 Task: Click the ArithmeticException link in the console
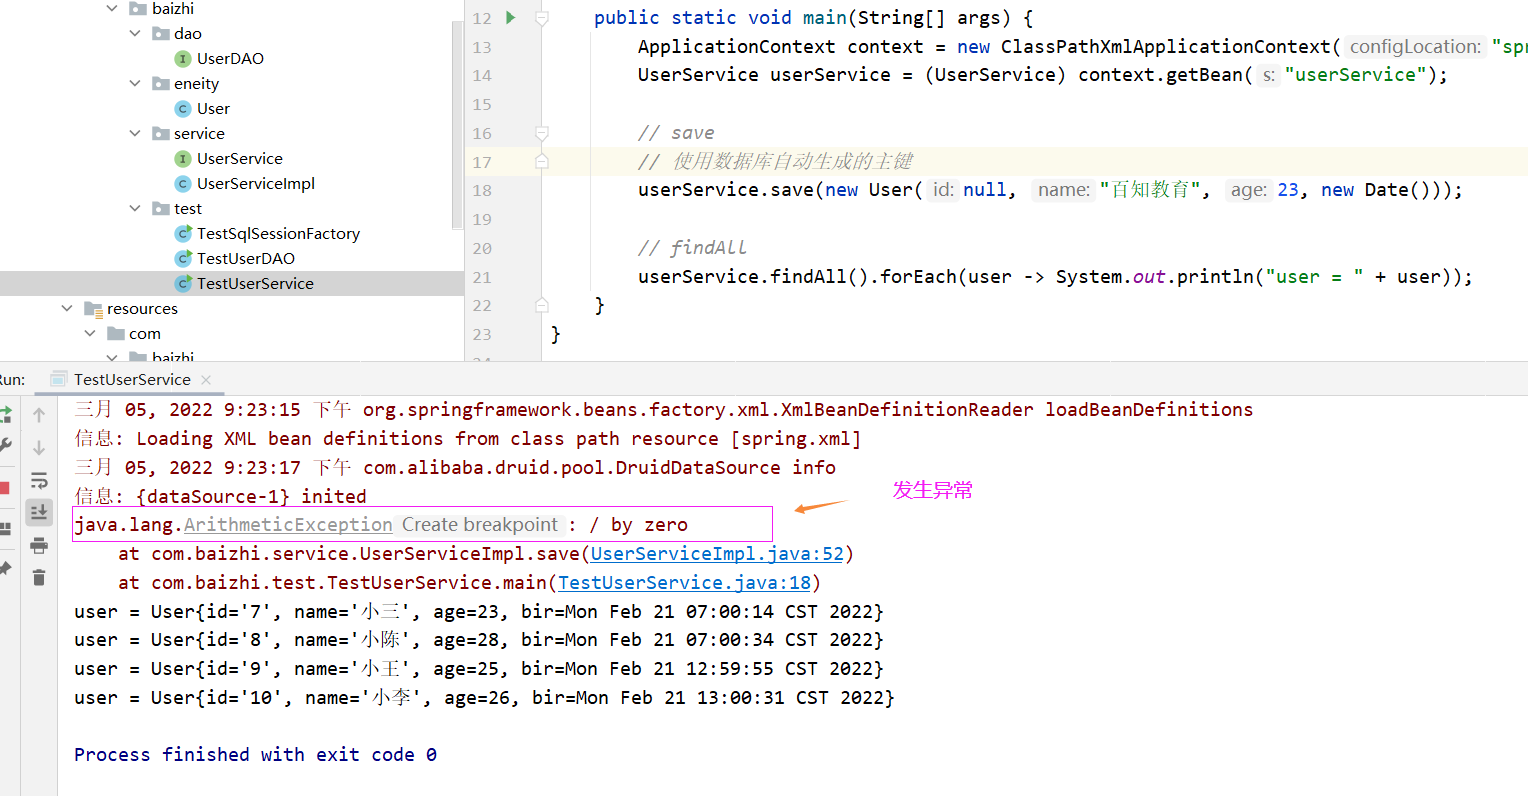click(x=288, y=525)
